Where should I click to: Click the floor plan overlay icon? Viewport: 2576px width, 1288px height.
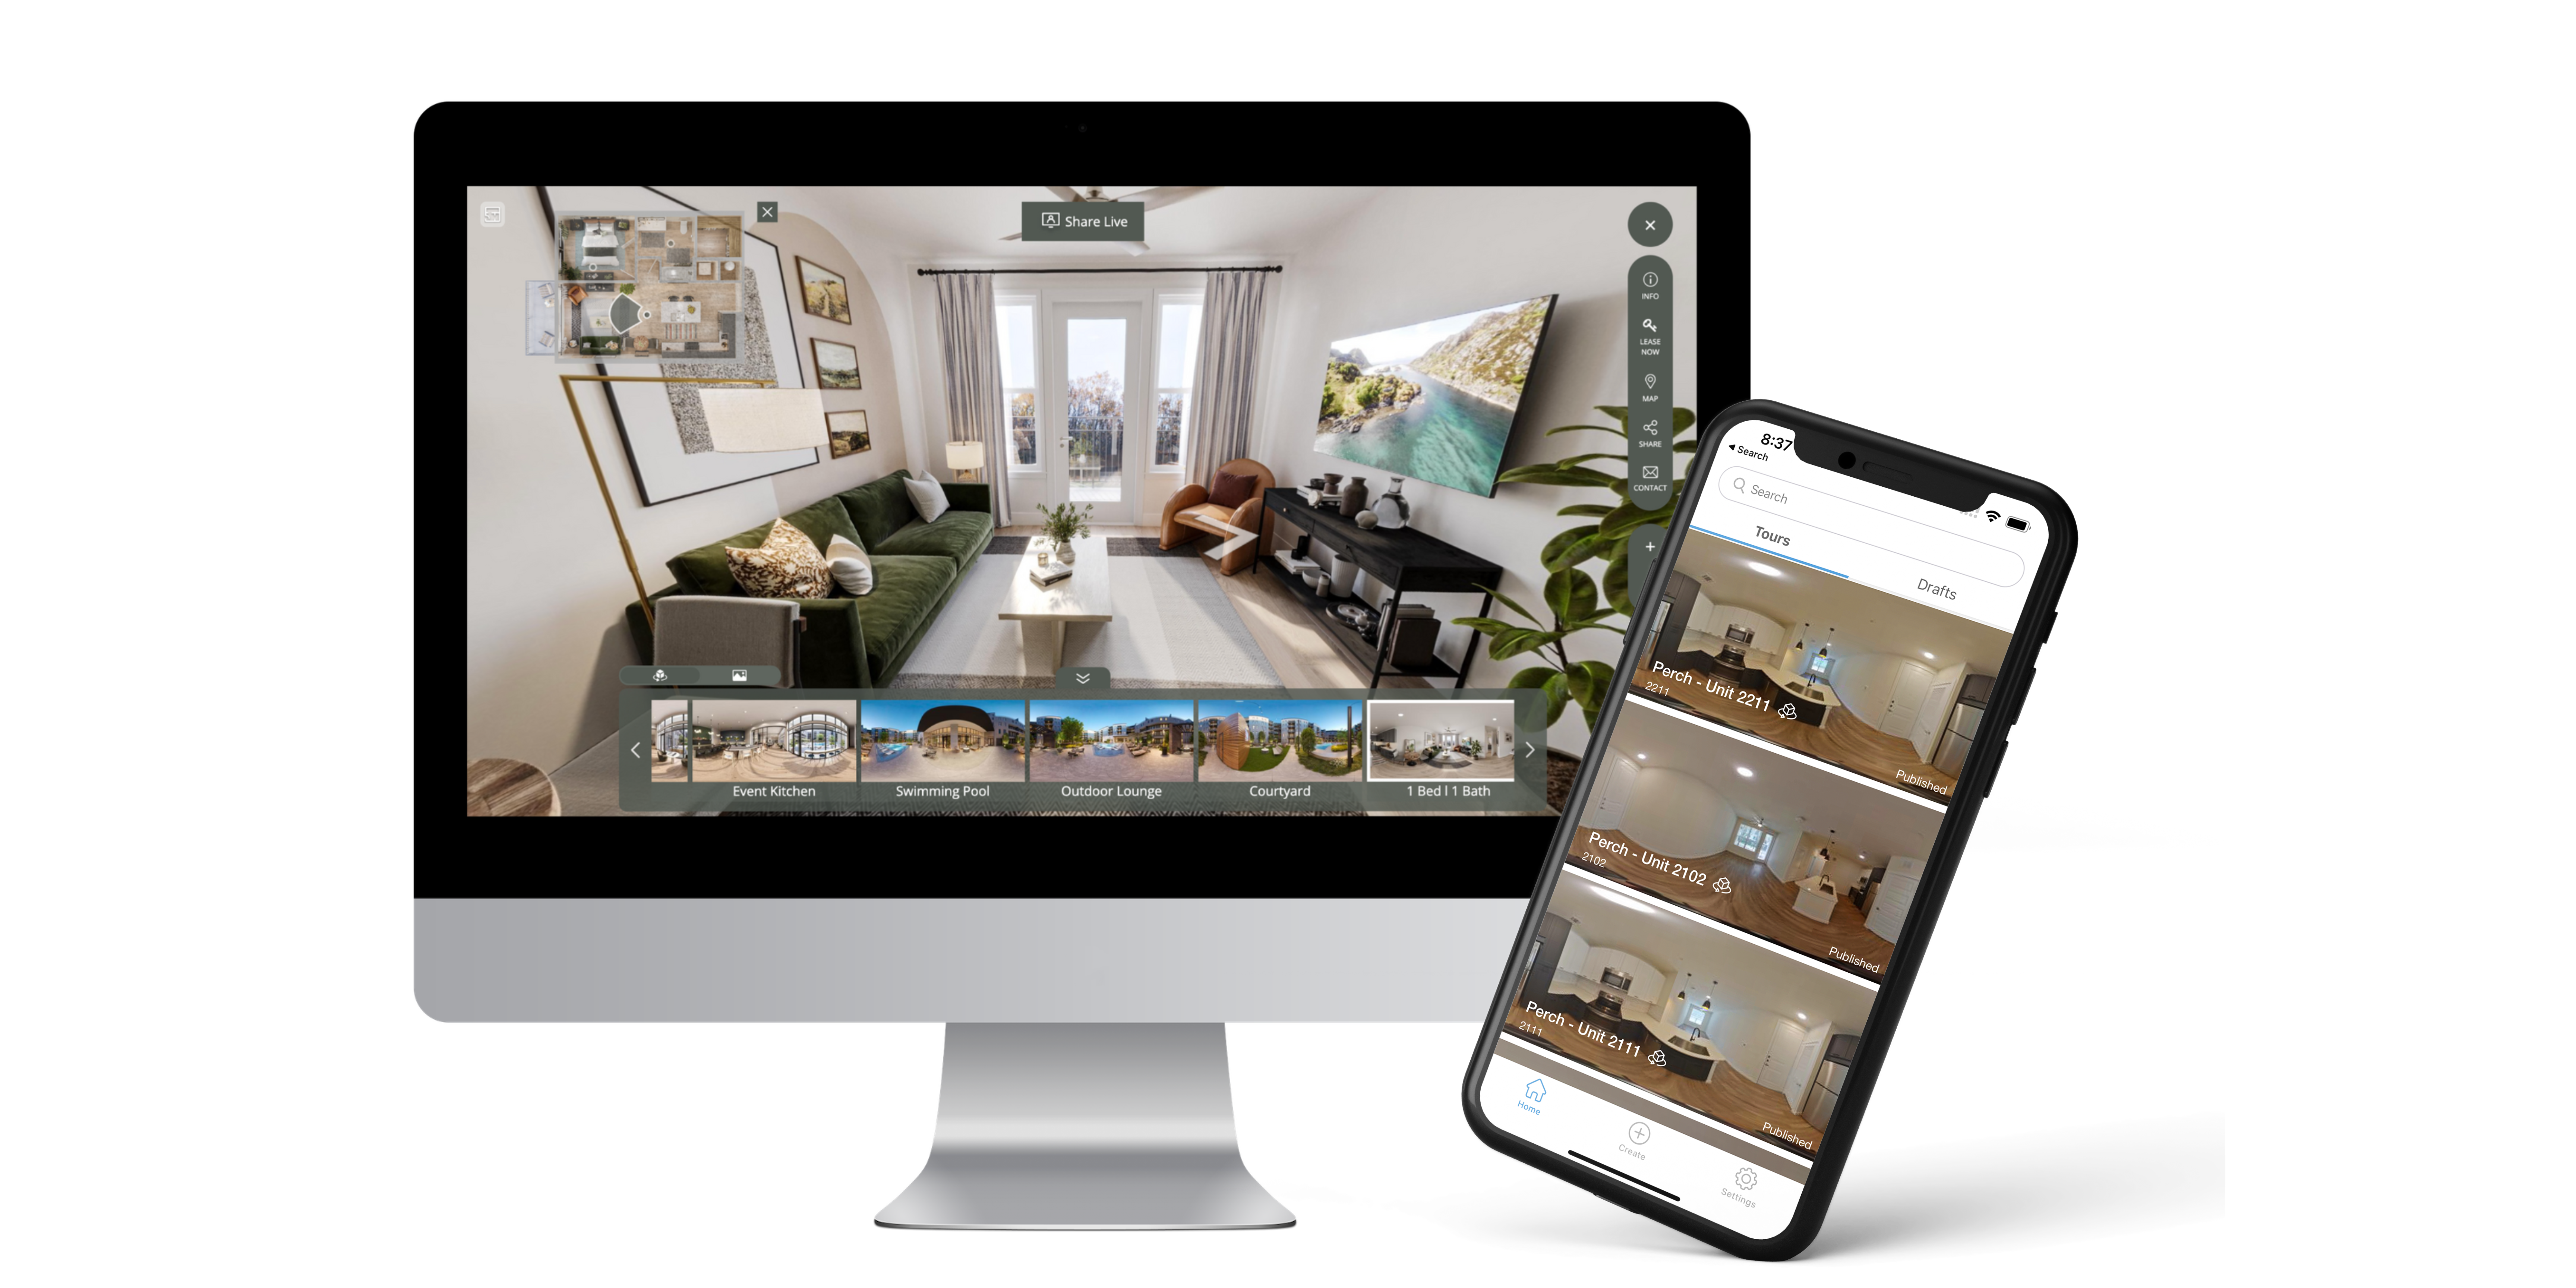(x=491, y=215)
